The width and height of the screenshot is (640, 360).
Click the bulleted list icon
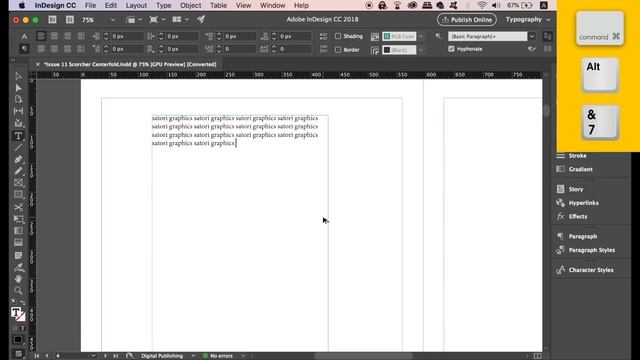(x=323, y=36)
